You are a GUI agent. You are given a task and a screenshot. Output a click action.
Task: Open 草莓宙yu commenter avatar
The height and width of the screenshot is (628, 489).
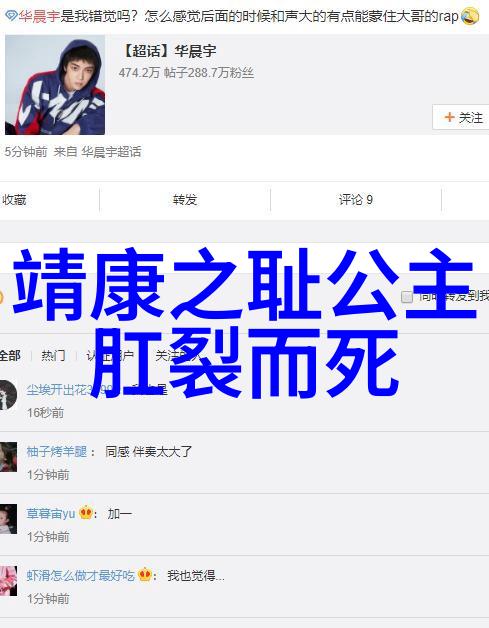8,519
